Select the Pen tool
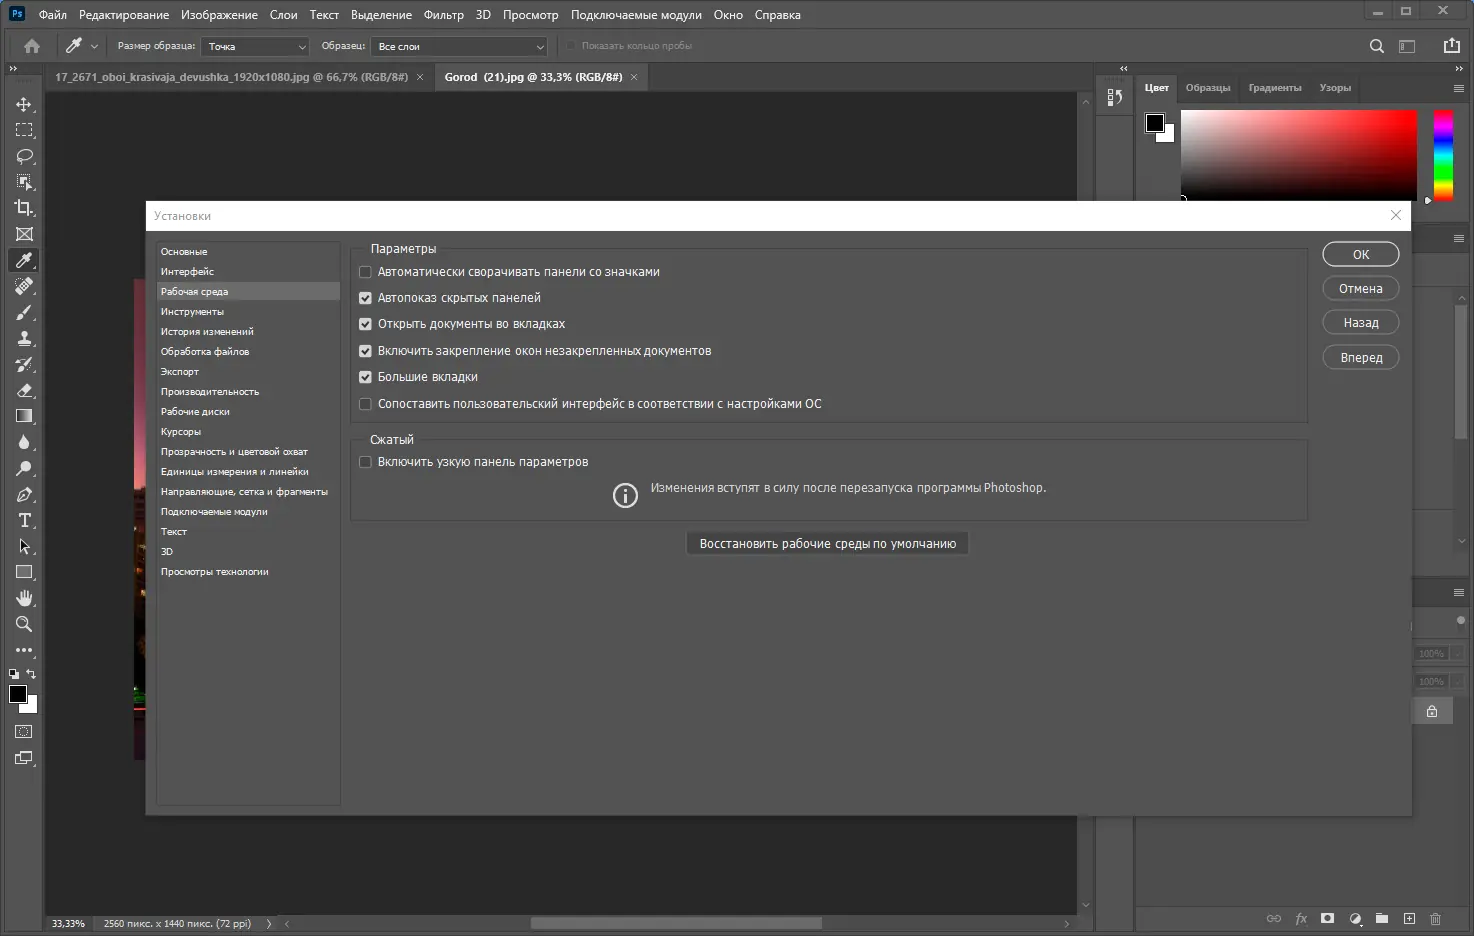The width and height of the screenshot is (1474, 936). click(24, 494)
